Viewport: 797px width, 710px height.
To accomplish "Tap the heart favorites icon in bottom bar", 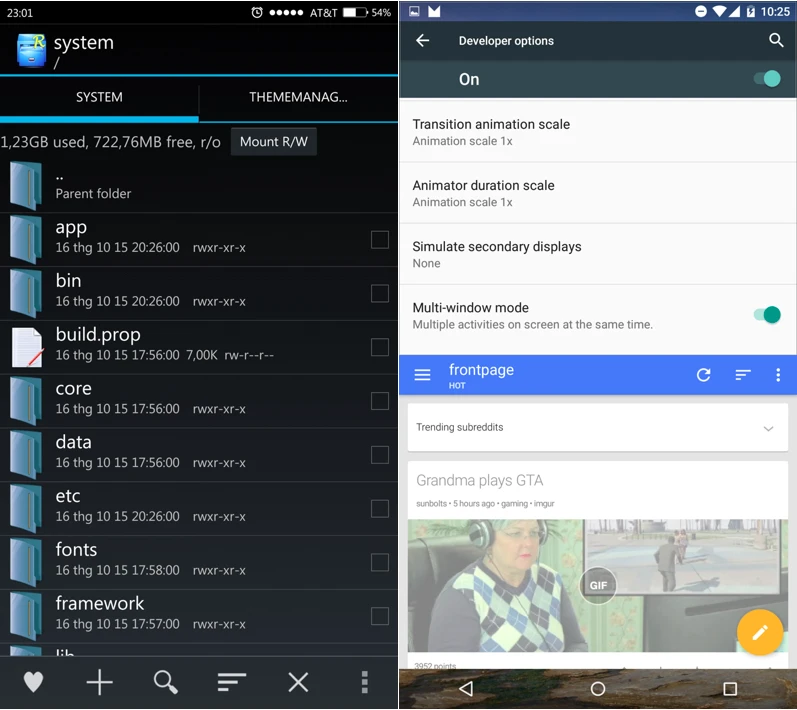I will (34, 682).
